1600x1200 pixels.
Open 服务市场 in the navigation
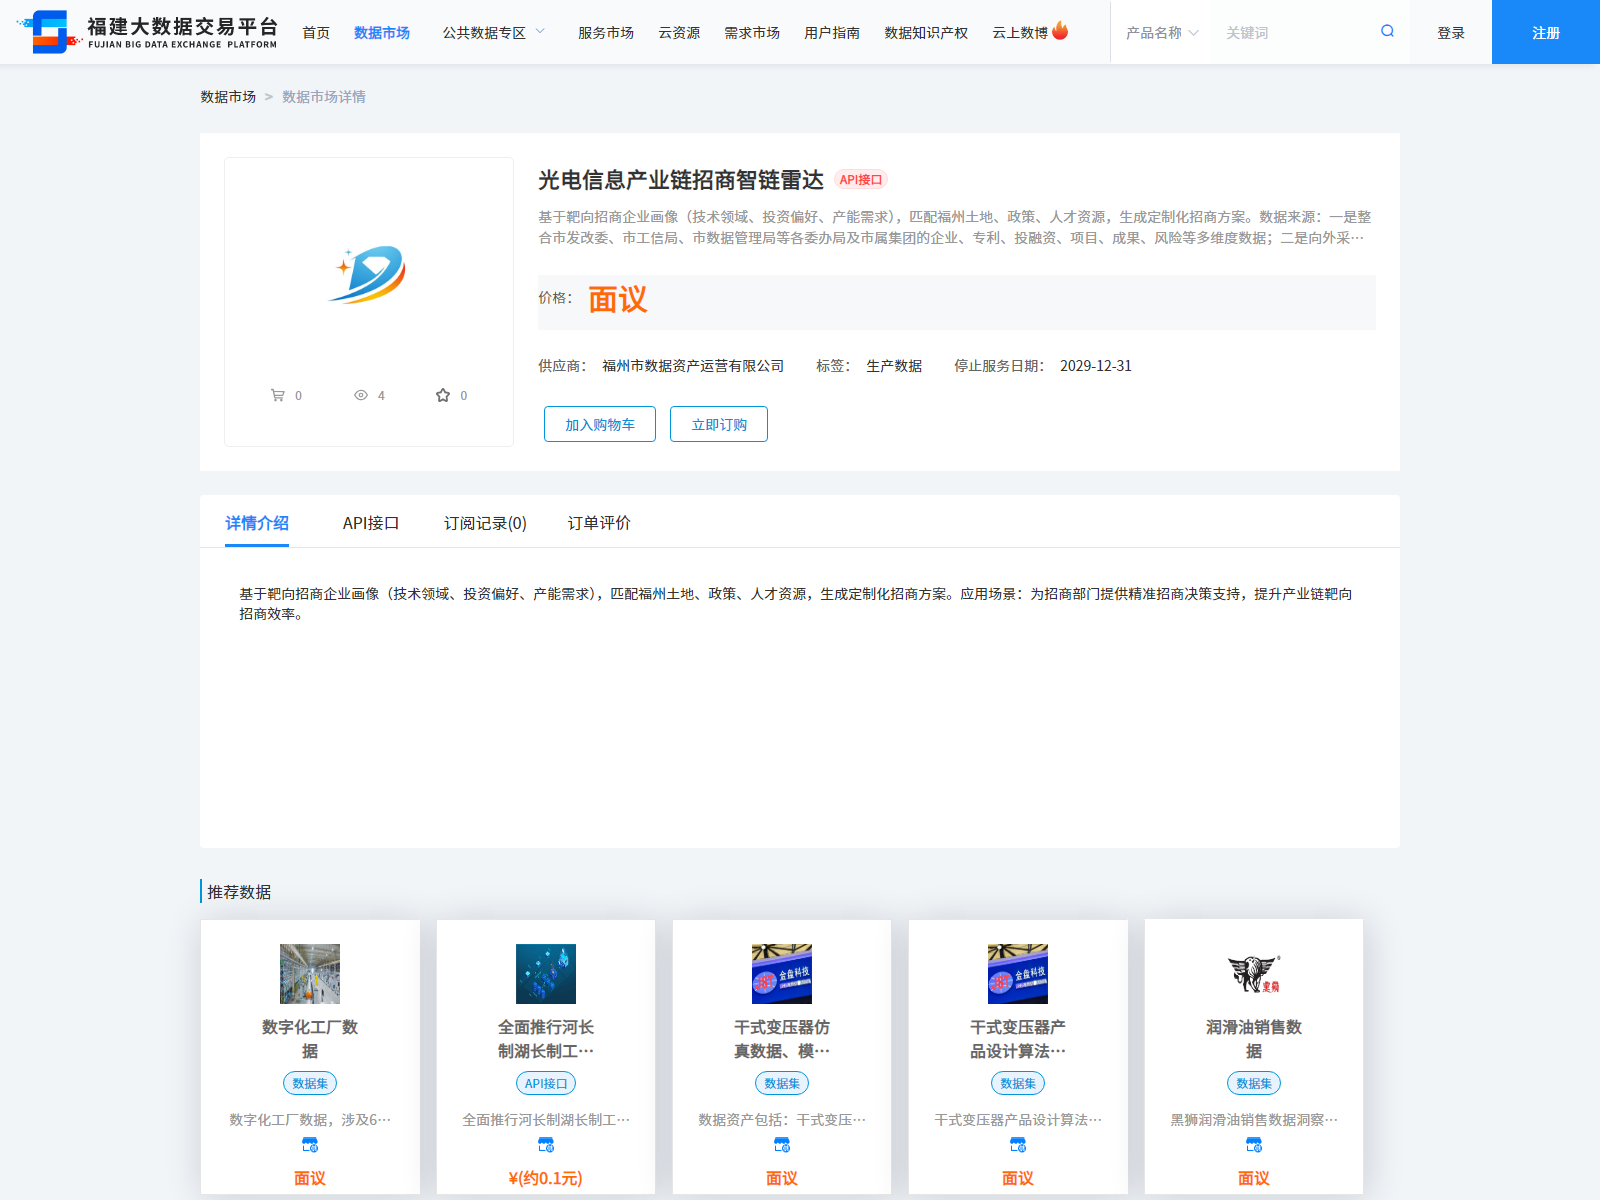click(x=606, y=32)
